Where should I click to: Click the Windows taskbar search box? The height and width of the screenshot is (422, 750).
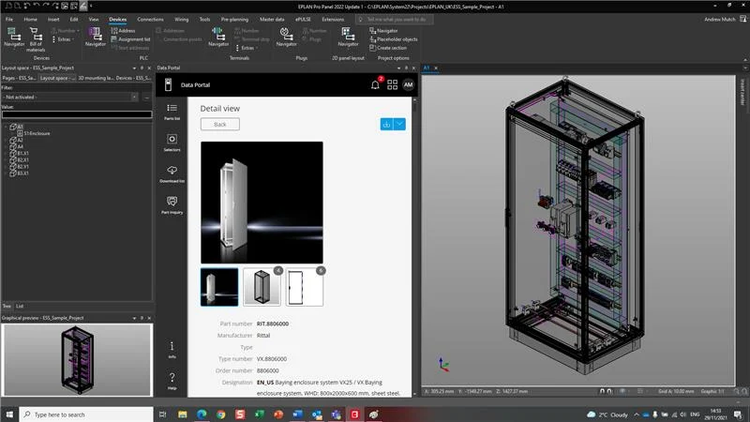pos(85,413)
